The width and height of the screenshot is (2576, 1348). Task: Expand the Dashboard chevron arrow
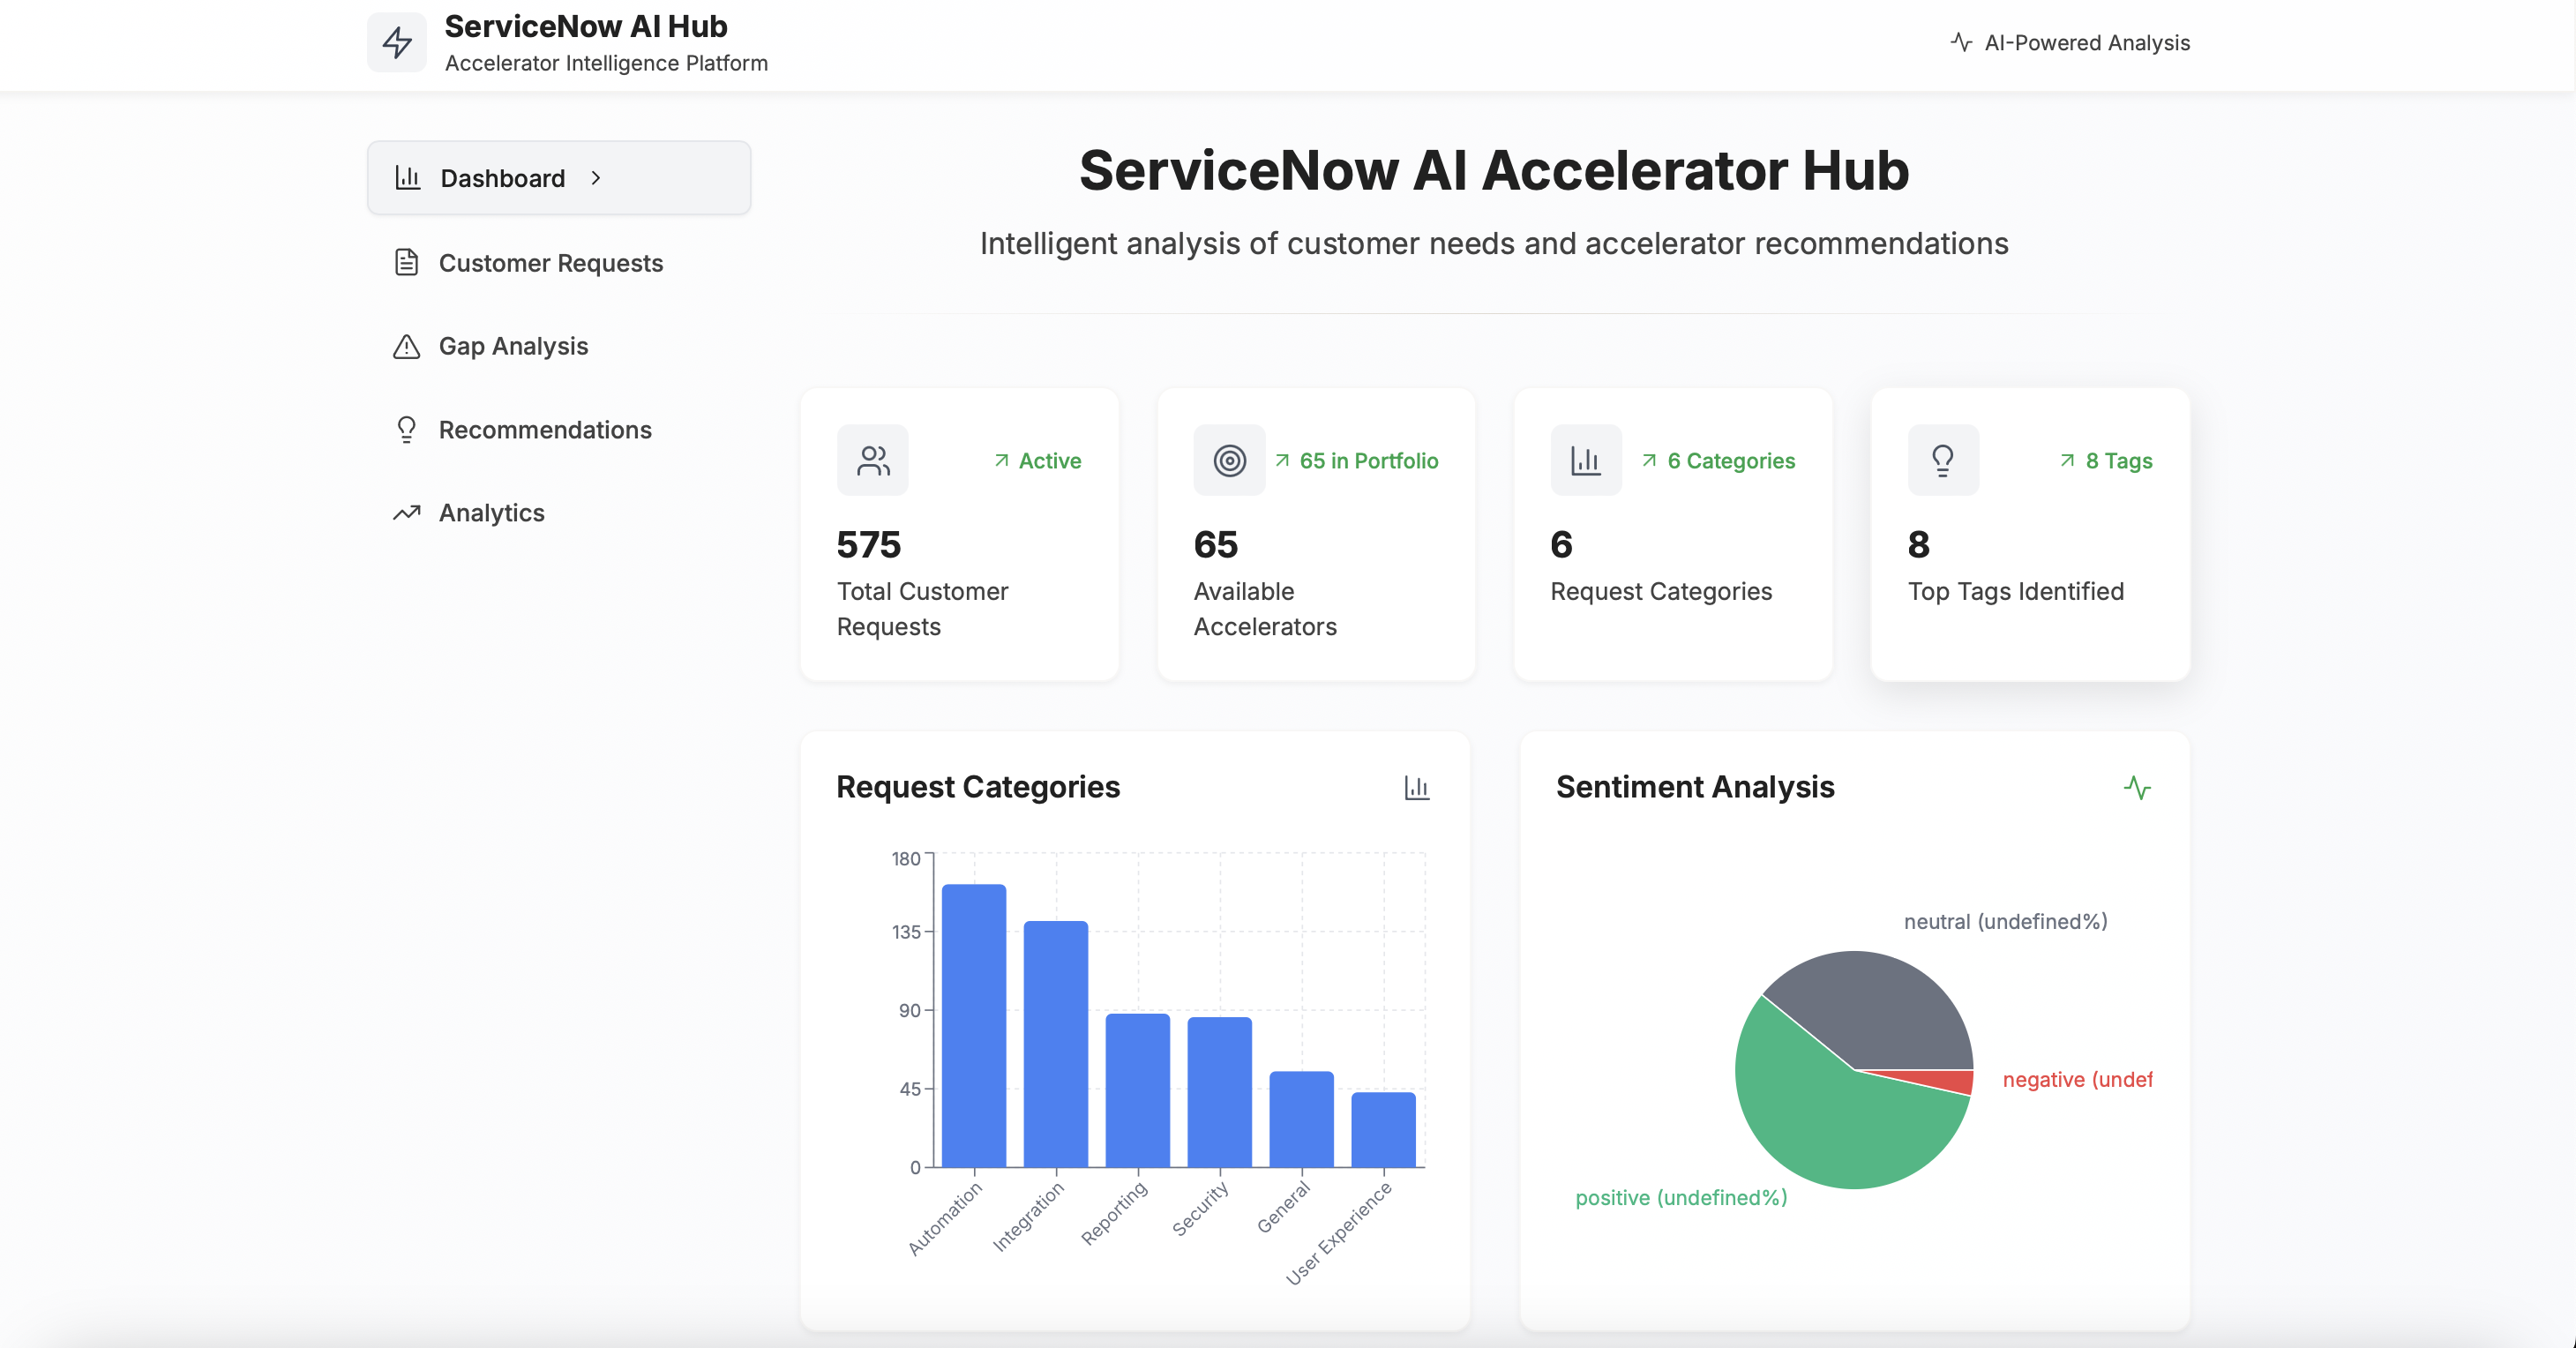[x=596, y=178]
